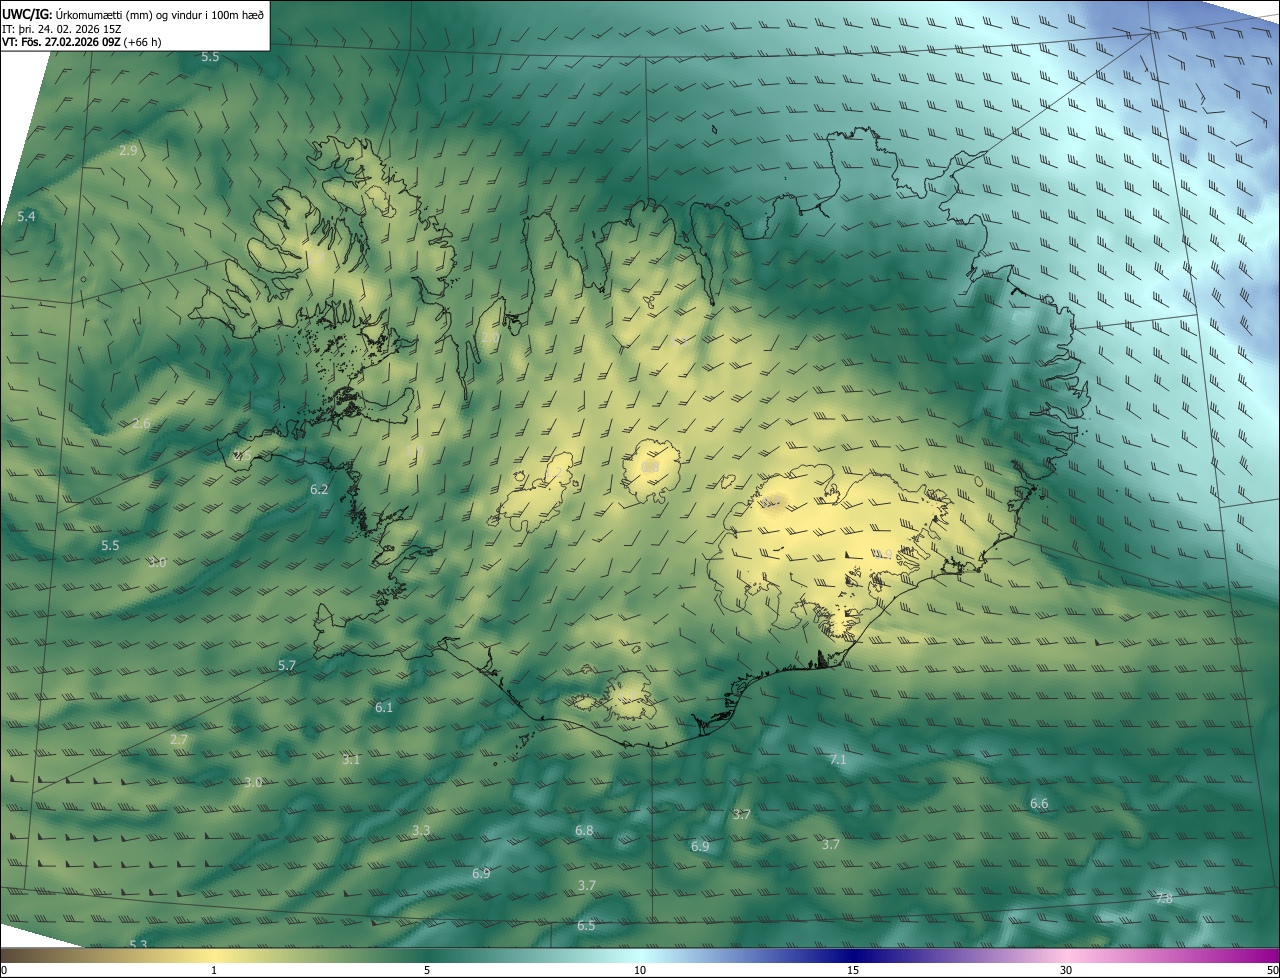Image resolution: width=1280 pixels, height=978 pixels.
Task: Click the 5.4 value label on the map
Action: tap(27, 216)
